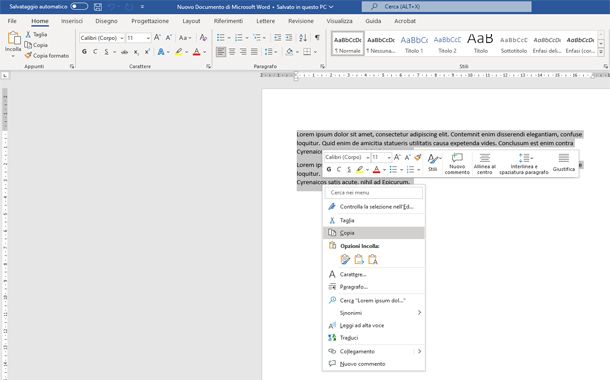Align text left in the ribbon

221,52
